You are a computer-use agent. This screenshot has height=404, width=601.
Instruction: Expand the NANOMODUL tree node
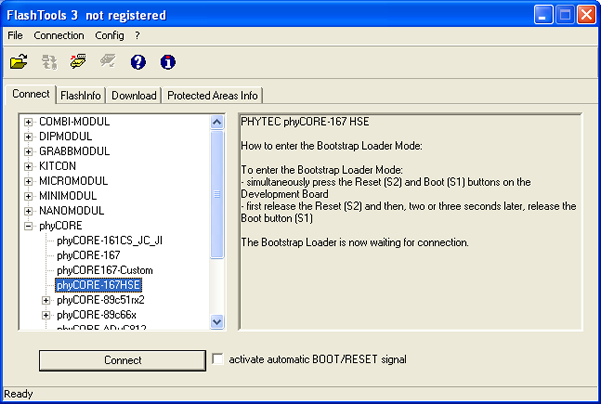(x=28, y=211)
